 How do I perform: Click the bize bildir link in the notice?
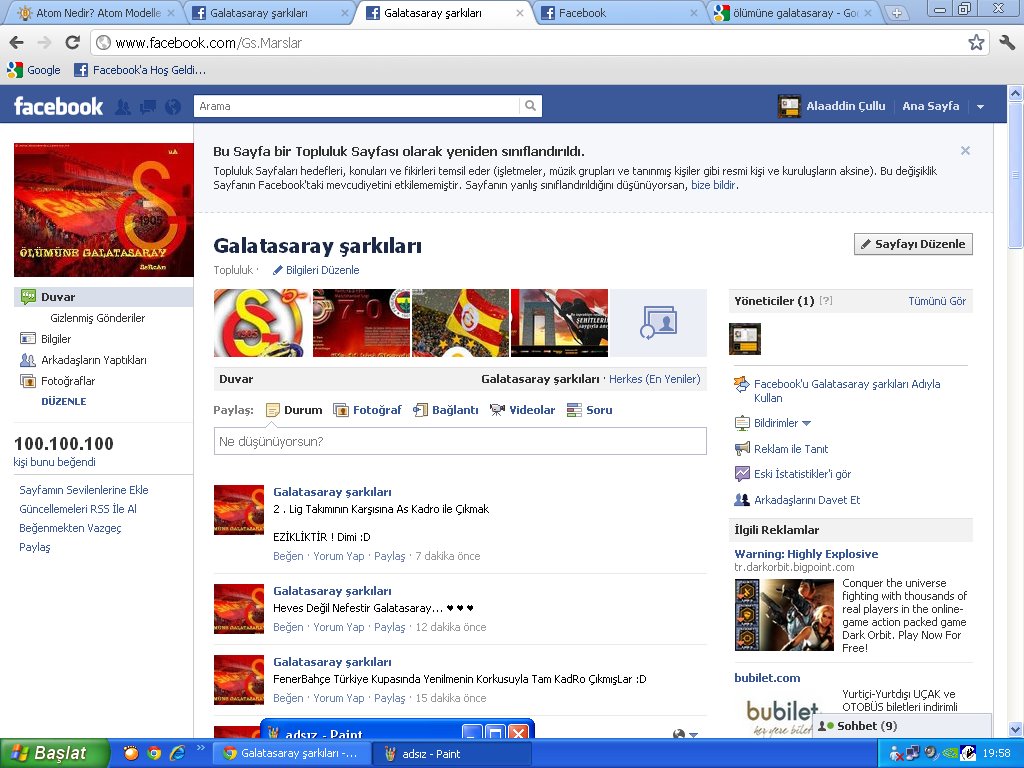click(713, 185)
